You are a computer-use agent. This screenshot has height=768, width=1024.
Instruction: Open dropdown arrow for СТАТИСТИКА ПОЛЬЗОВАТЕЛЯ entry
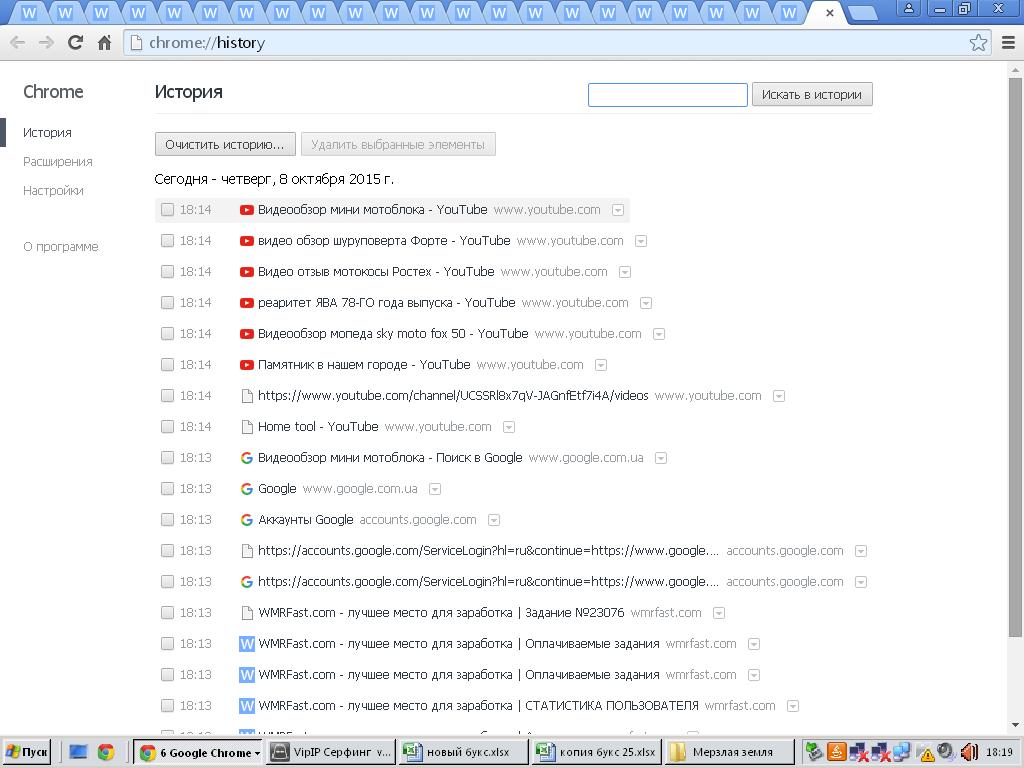[x=793, y=706]
